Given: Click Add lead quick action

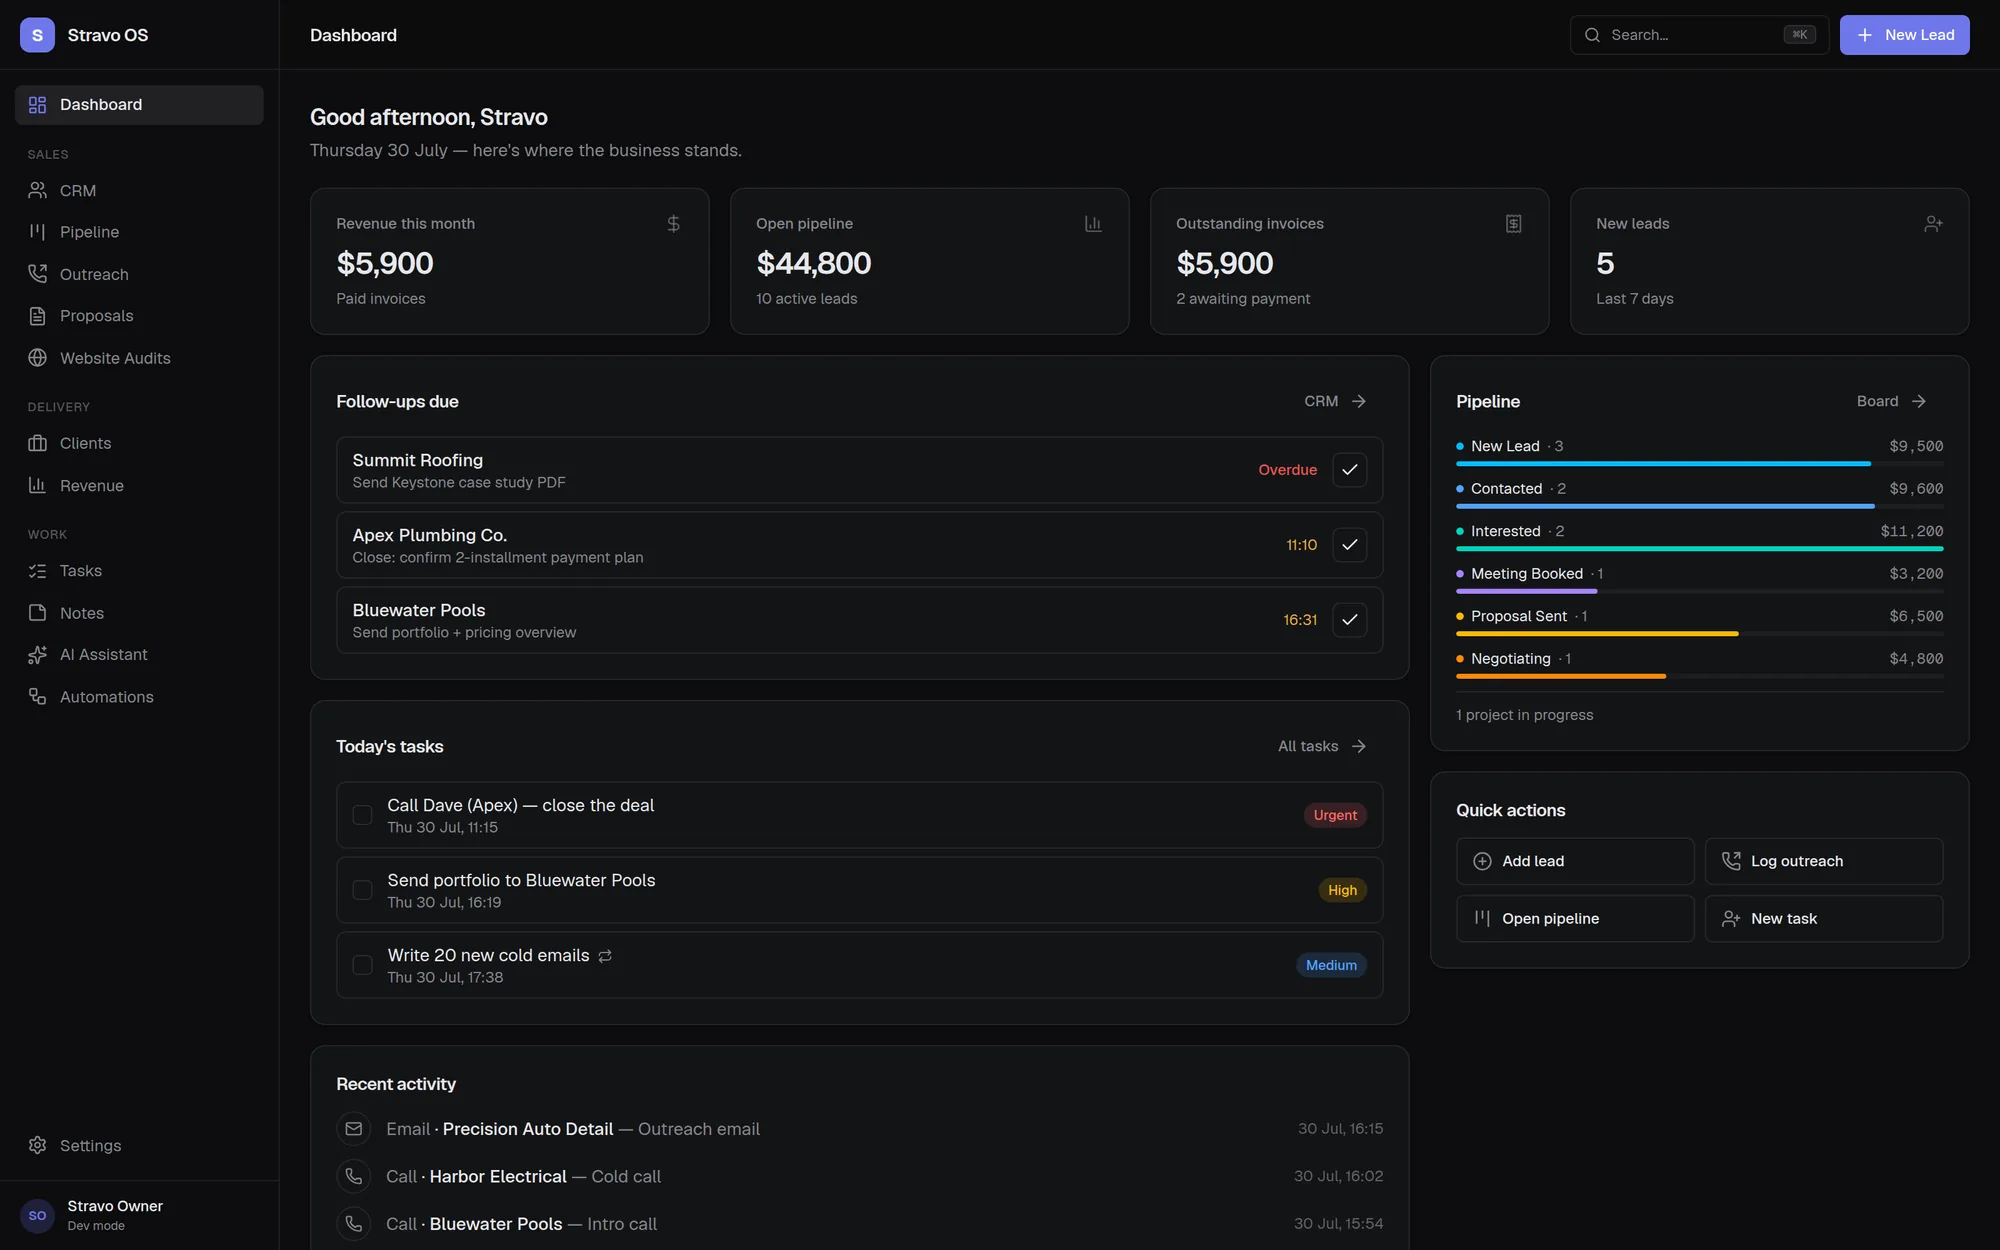Looking at the screenshot, I should click(x=1575, y=861).
